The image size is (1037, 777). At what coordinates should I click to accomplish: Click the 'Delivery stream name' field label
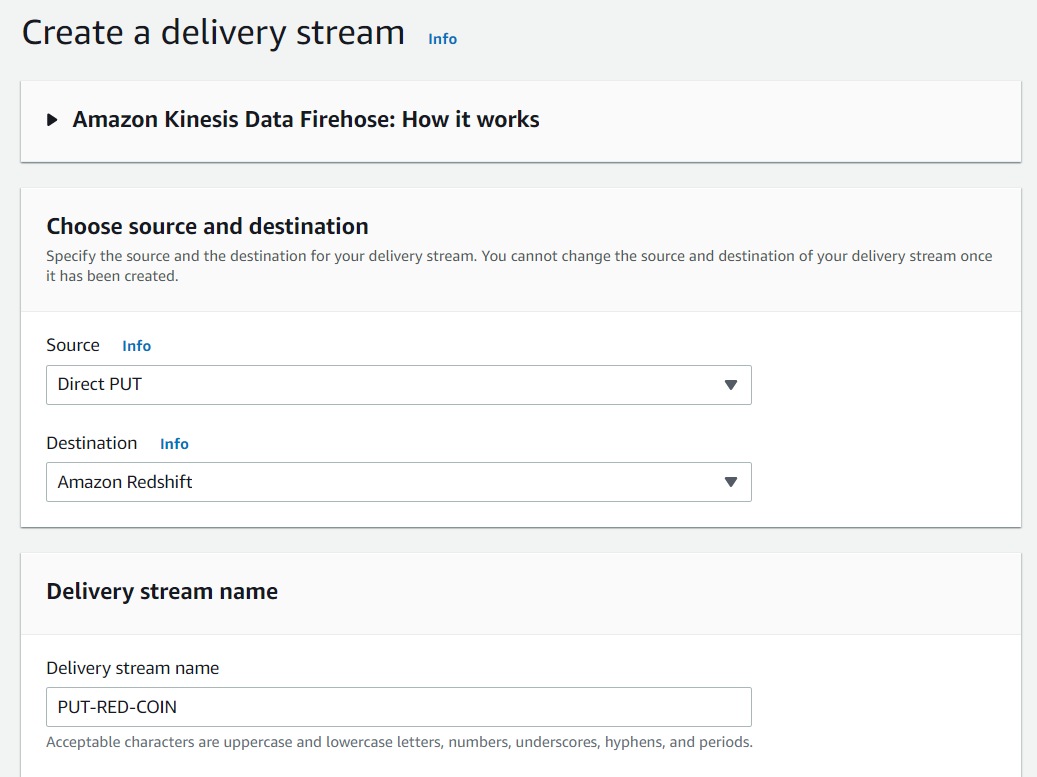click(x=133, y=668)
